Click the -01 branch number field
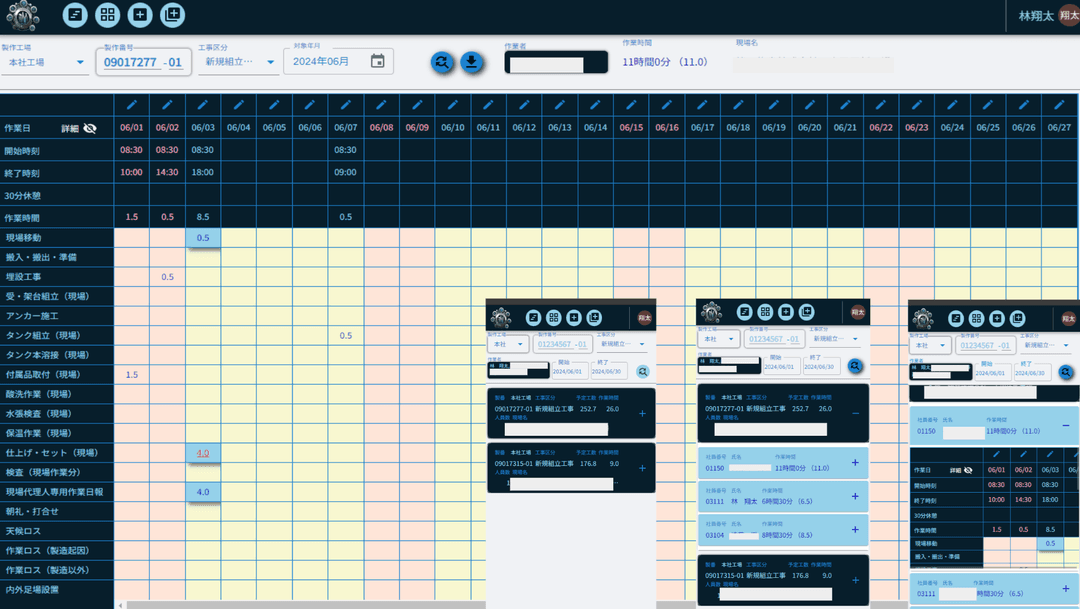 click(x=174, y=62)
